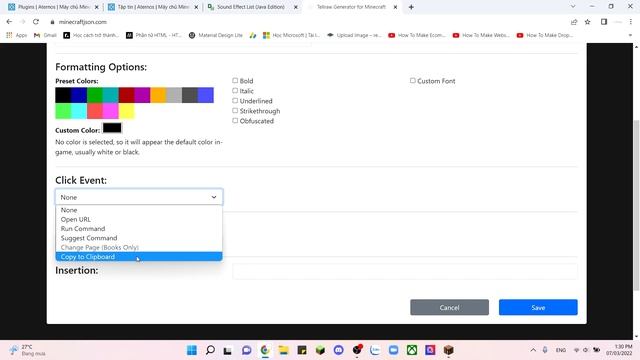Open File Explorer from taskbar
This screenshot has width=640, height=360.
pyautogui.click(x=283, y=350)
